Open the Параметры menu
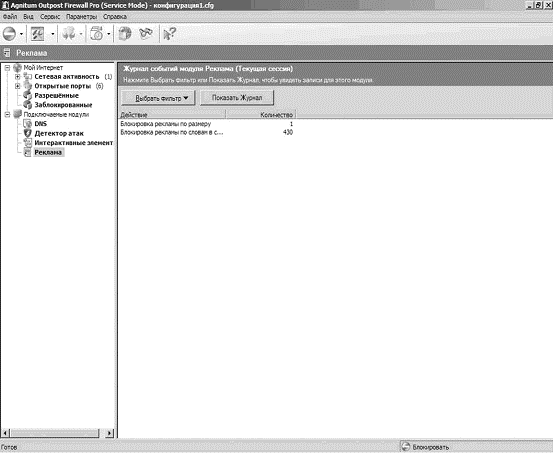This screenshot has height=453, width=553. pos(81,17)
